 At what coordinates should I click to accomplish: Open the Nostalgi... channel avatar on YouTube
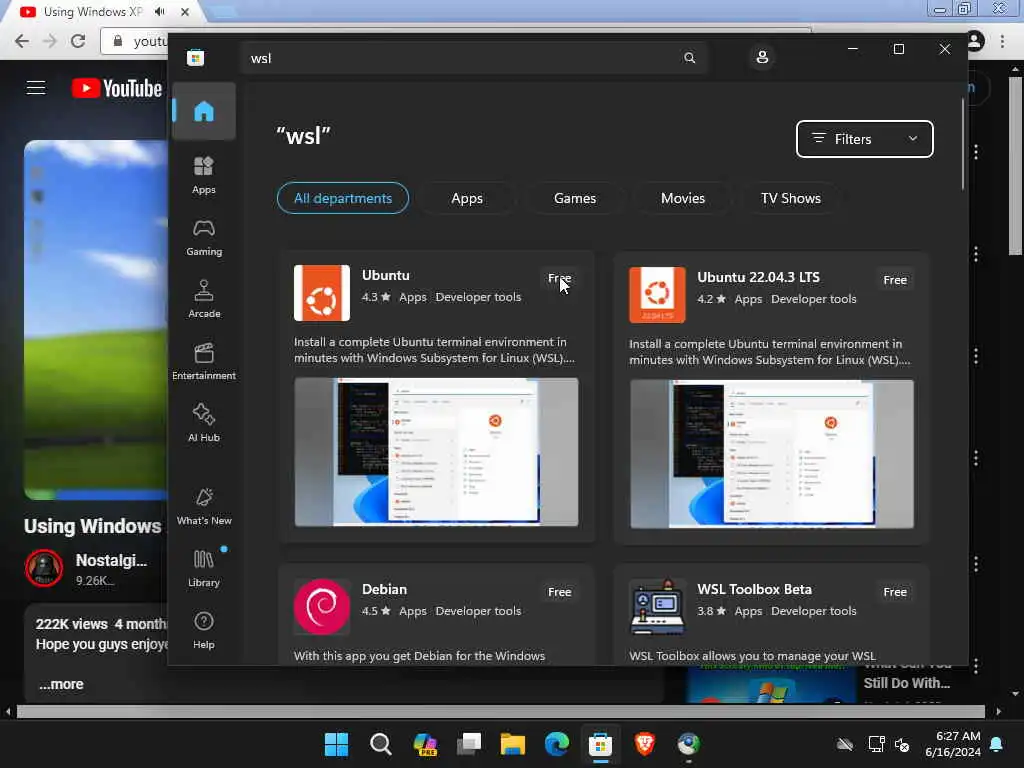[x=44, y=568]
